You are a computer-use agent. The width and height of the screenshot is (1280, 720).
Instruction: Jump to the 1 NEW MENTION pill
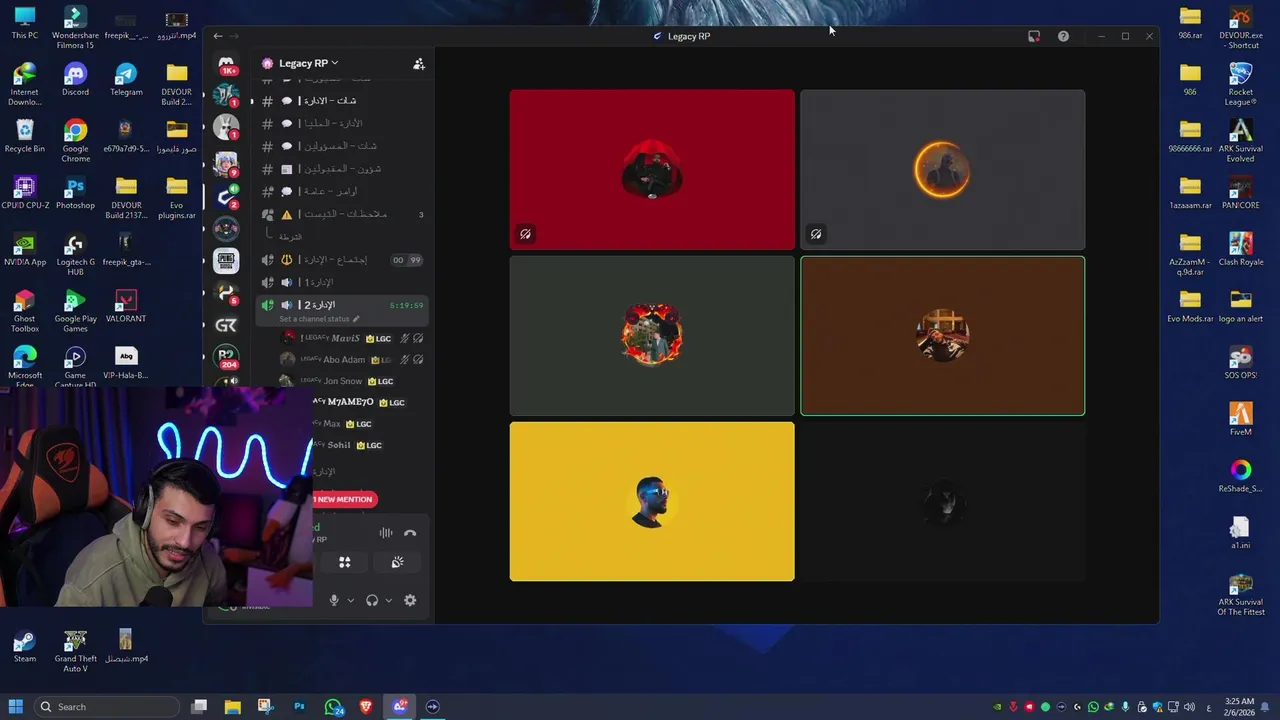(343, 499)
